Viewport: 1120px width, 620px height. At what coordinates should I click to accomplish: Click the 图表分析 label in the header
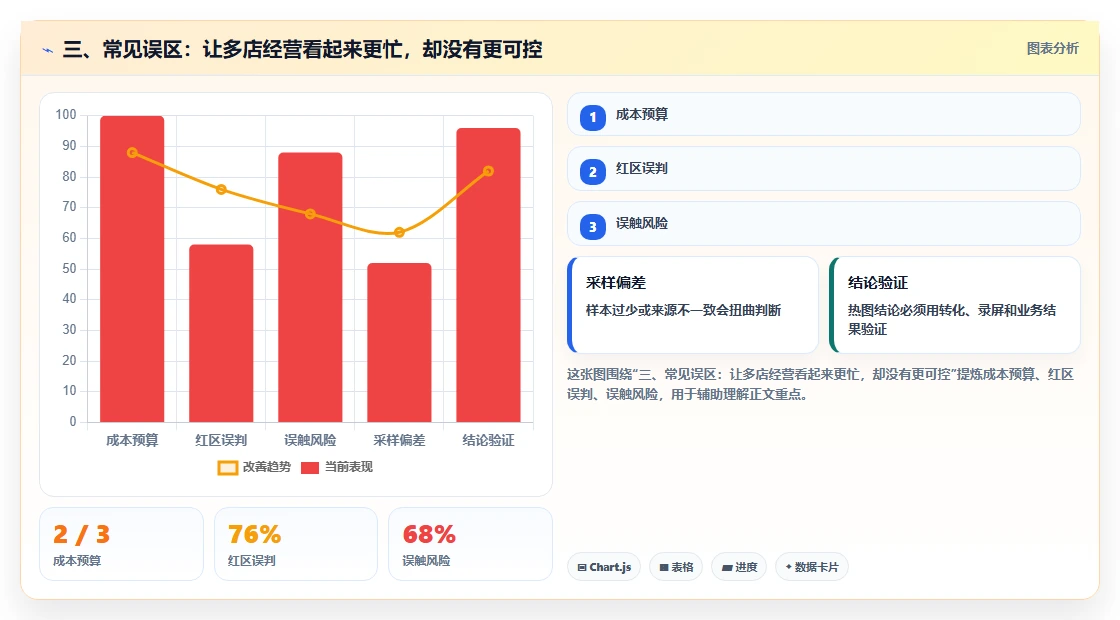click(x=1052, y=49)
